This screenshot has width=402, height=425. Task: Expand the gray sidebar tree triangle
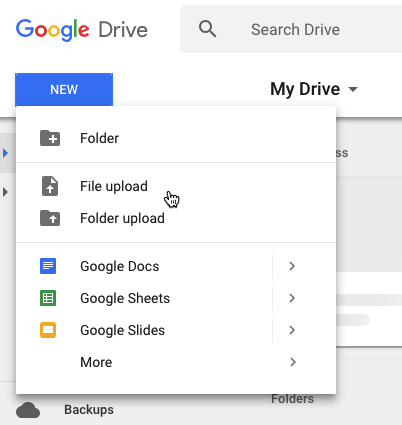click(5, 192)
